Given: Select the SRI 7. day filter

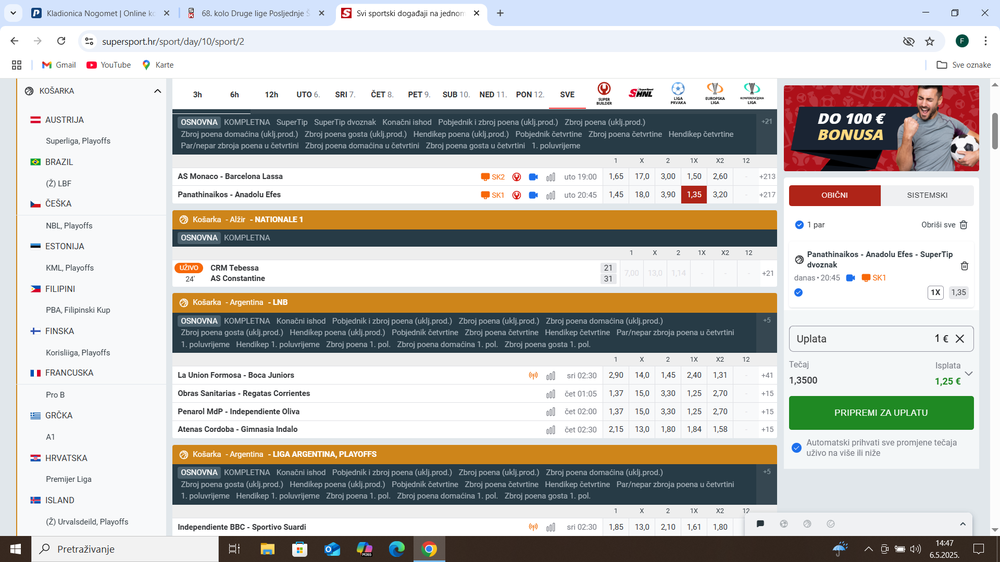Looking at the screenshot, I should [x=344, y=94].
